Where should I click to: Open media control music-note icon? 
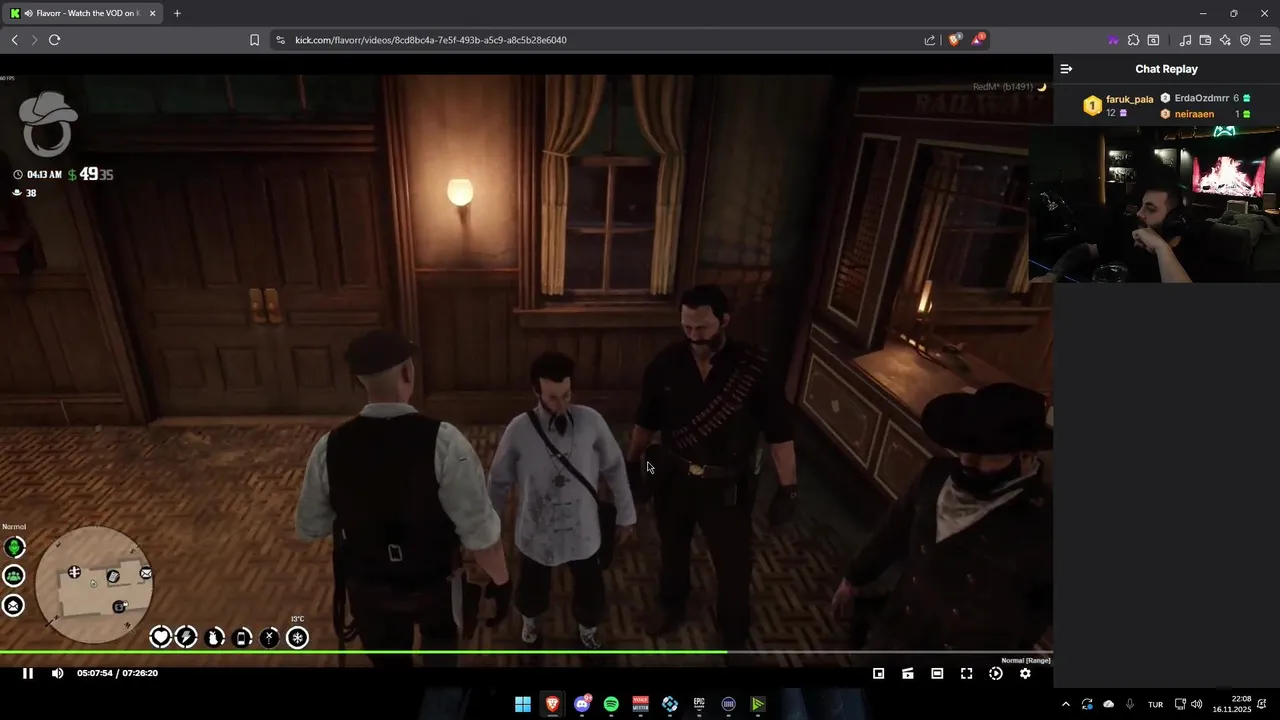pyautogui.click(x=1185, y=40)
